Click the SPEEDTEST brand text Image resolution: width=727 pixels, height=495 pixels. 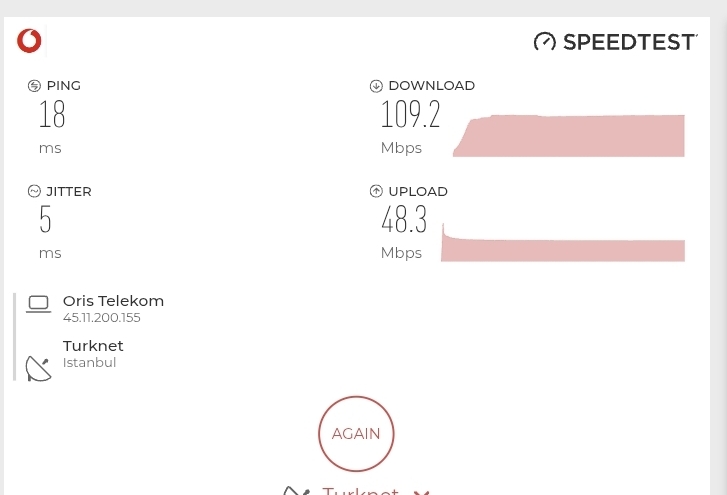coord(630,42)
